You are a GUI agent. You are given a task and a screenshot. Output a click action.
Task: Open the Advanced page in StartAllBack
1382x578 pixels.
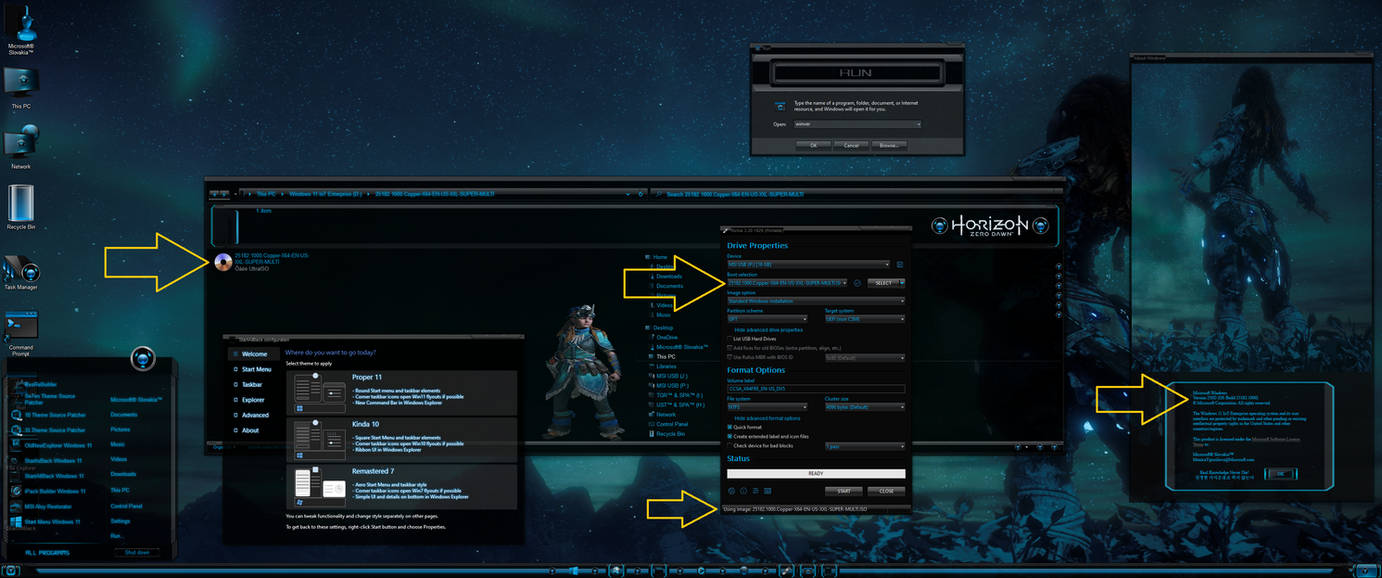coord(255,415)
